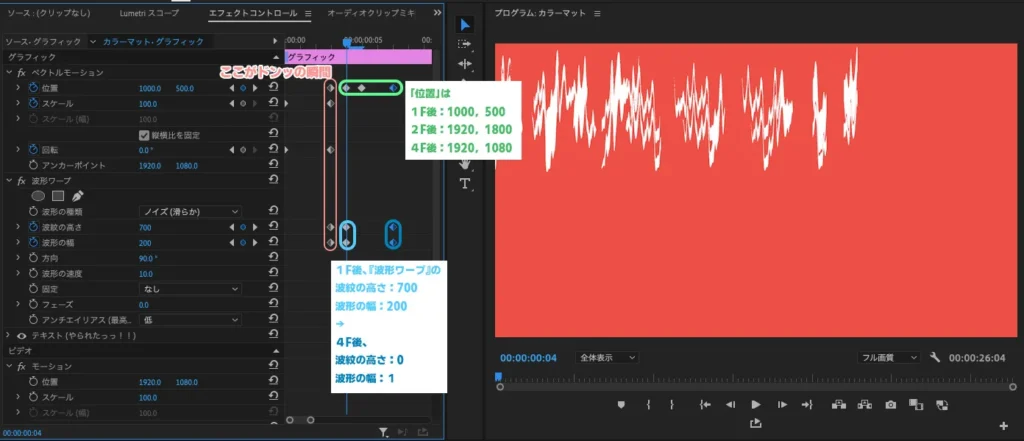The height and width of the screenshot is (441, 1024).
Task: Click the 位置 value 1000.0
Action: coord(150,88)
